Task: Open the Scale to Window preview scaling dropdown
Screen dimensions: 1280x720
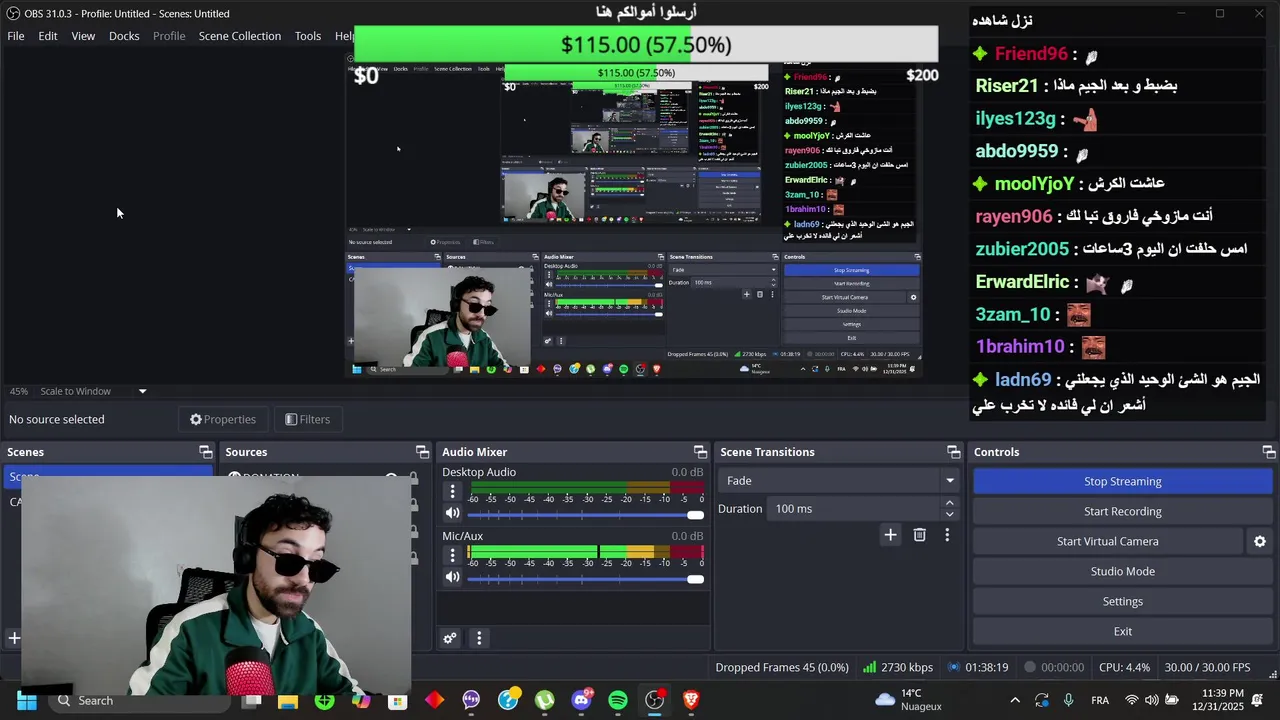Action: pyautogui.click(x=93, y=391)
